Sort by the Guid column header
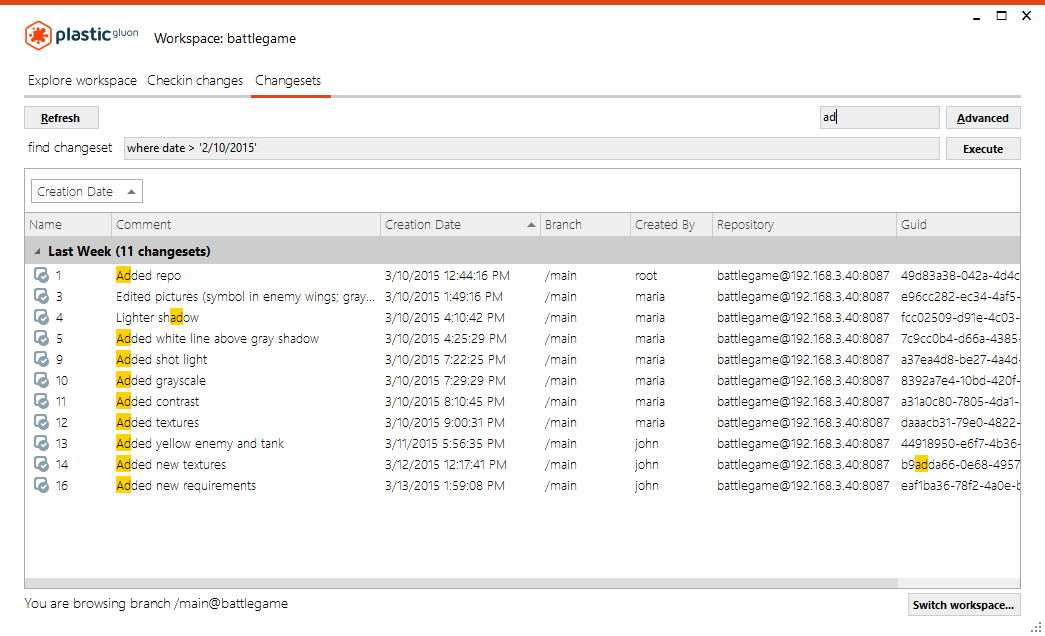1045x636 pixels. [958, 225]
